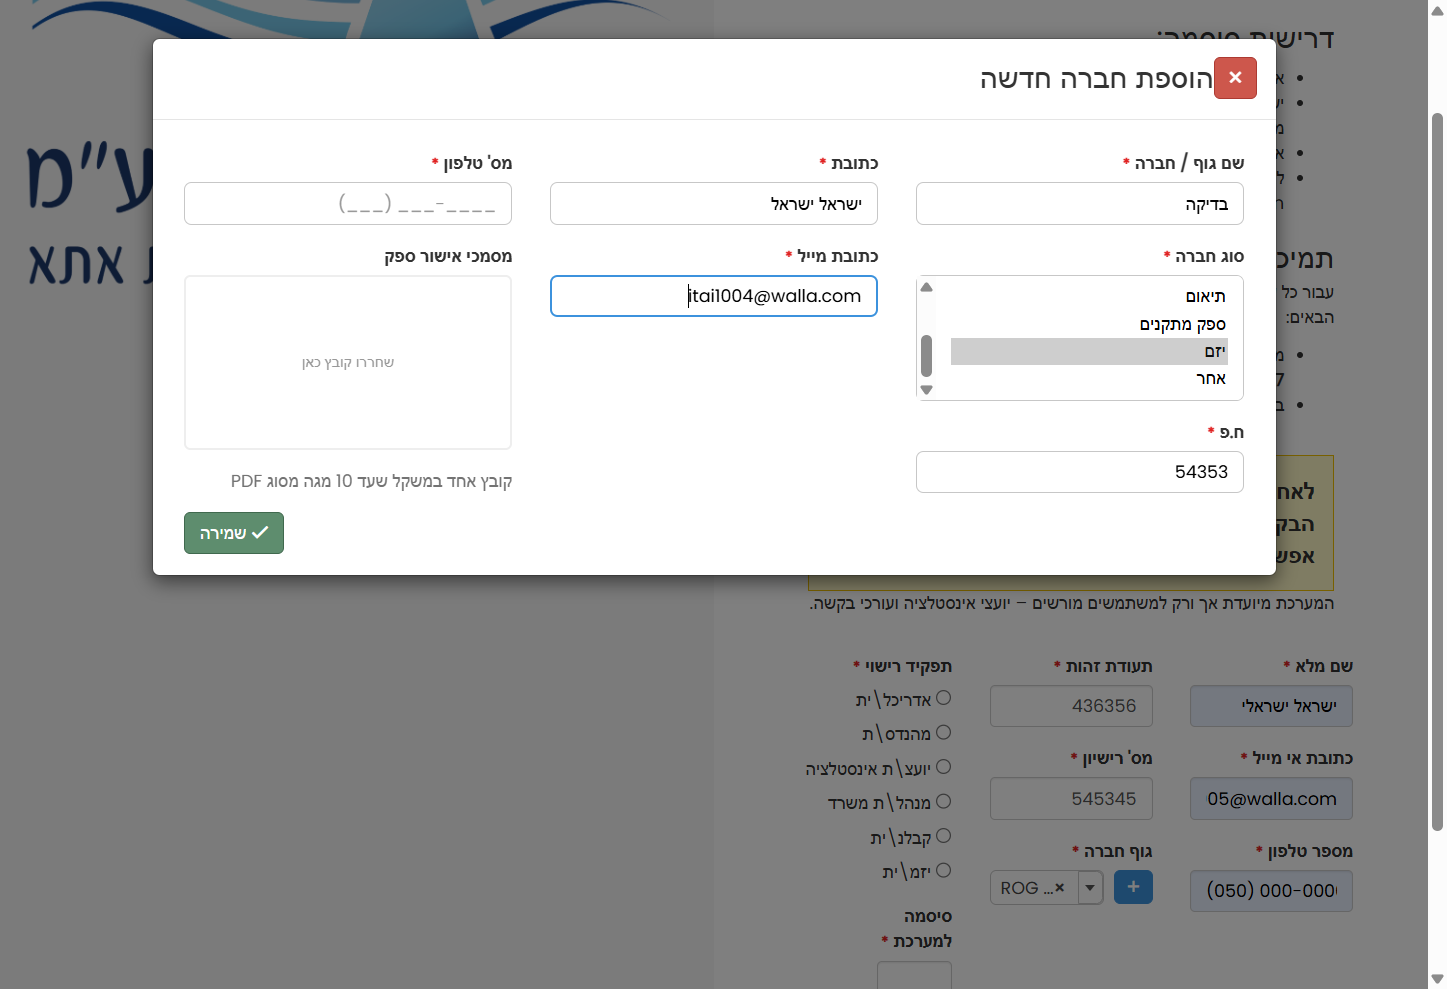Image resolution: width=1447 pixels, height=989 pixels.
Task: Select מנהל\ת משרד radio button
Action: click(943, 801)
